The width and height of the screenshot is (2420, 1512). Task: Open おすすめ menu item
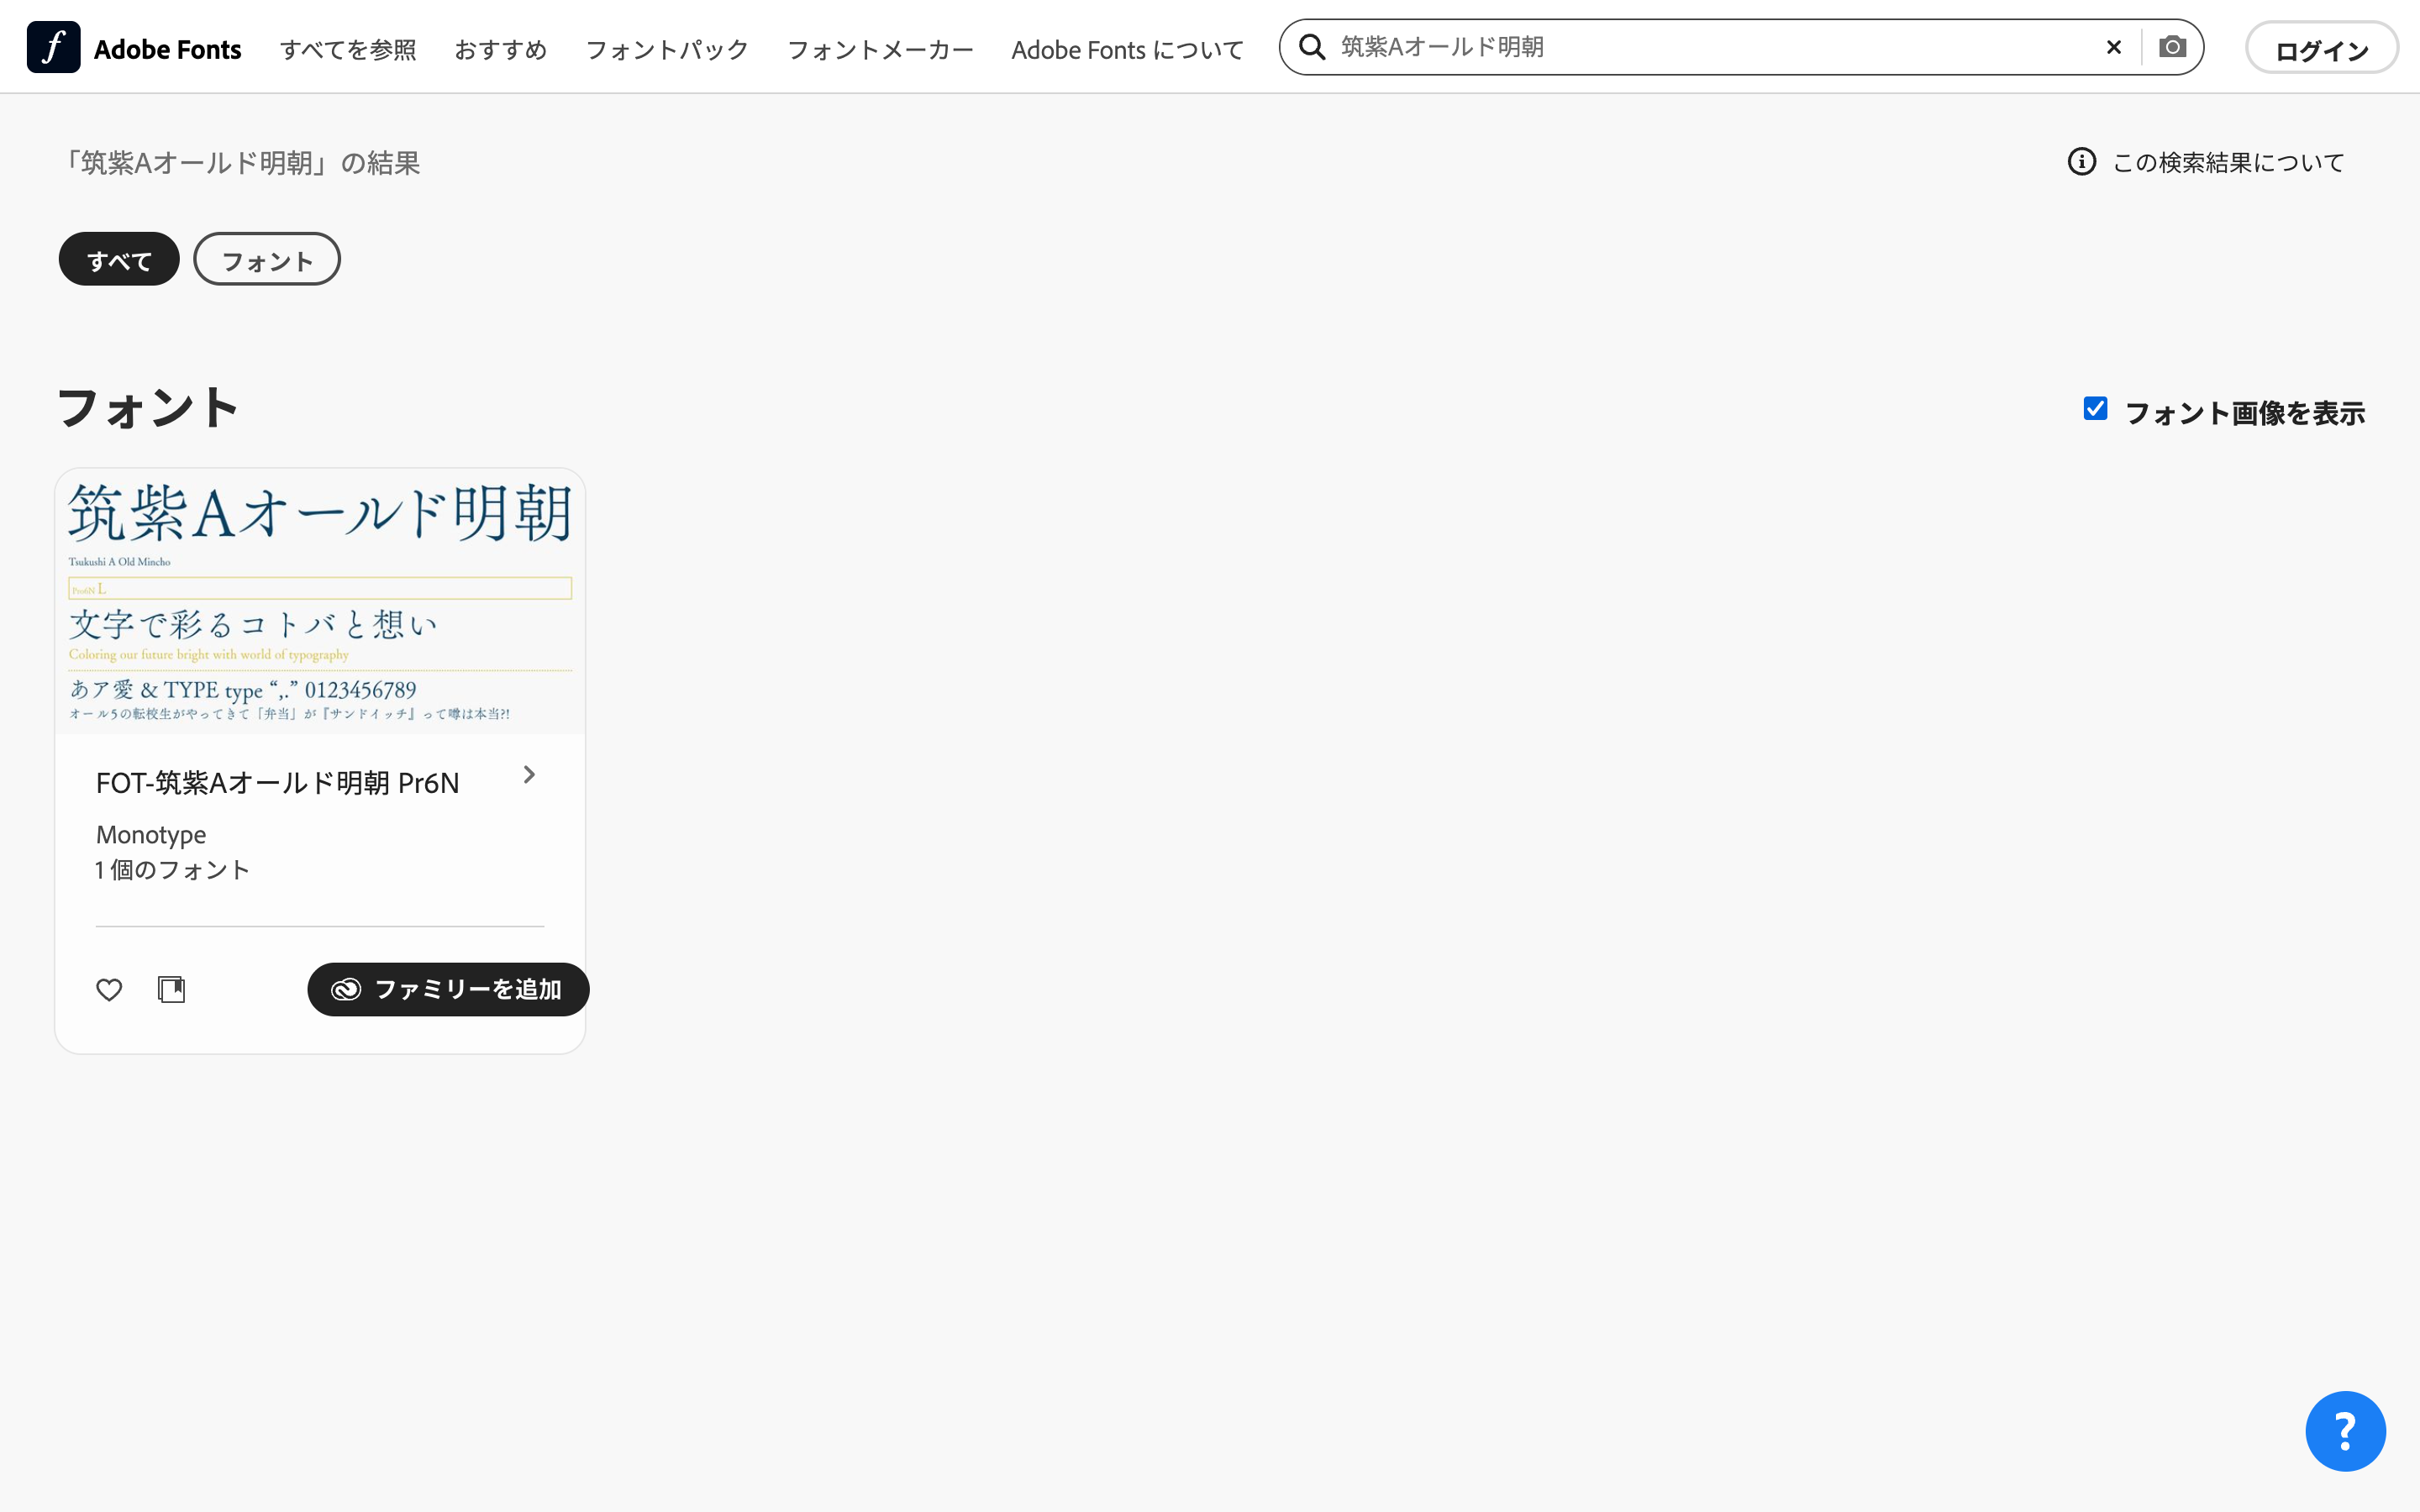(x=501, y=49)
